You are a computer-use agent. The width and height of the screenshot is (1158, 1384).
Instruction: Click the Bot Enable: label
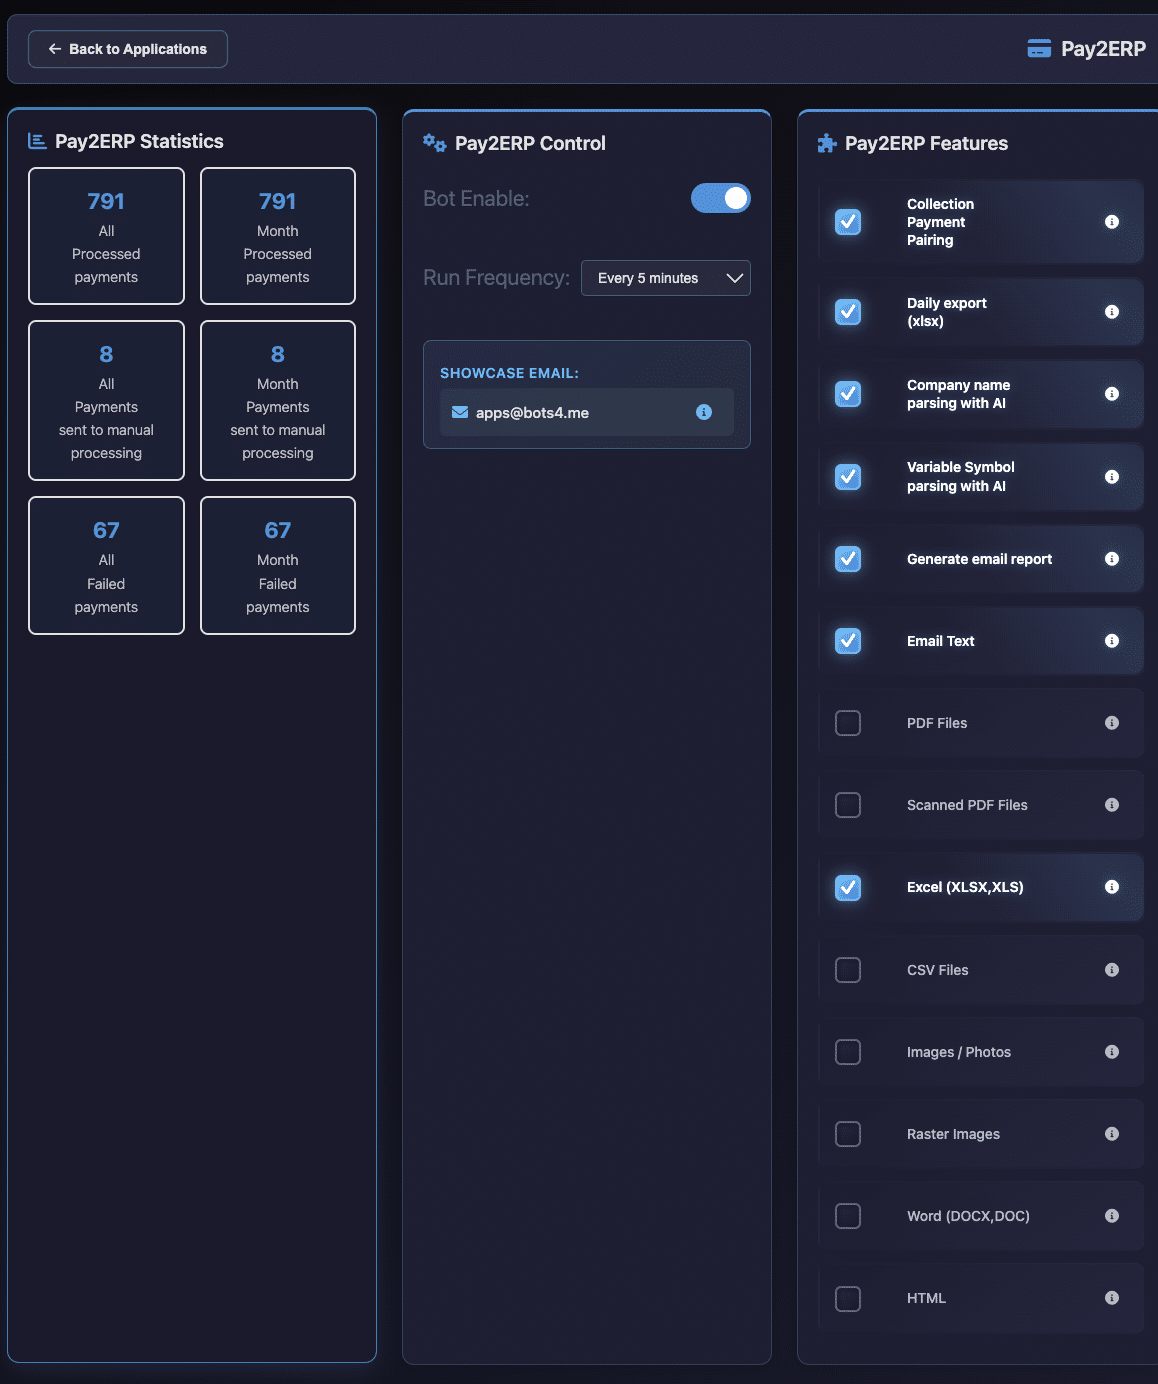[476, 198]
